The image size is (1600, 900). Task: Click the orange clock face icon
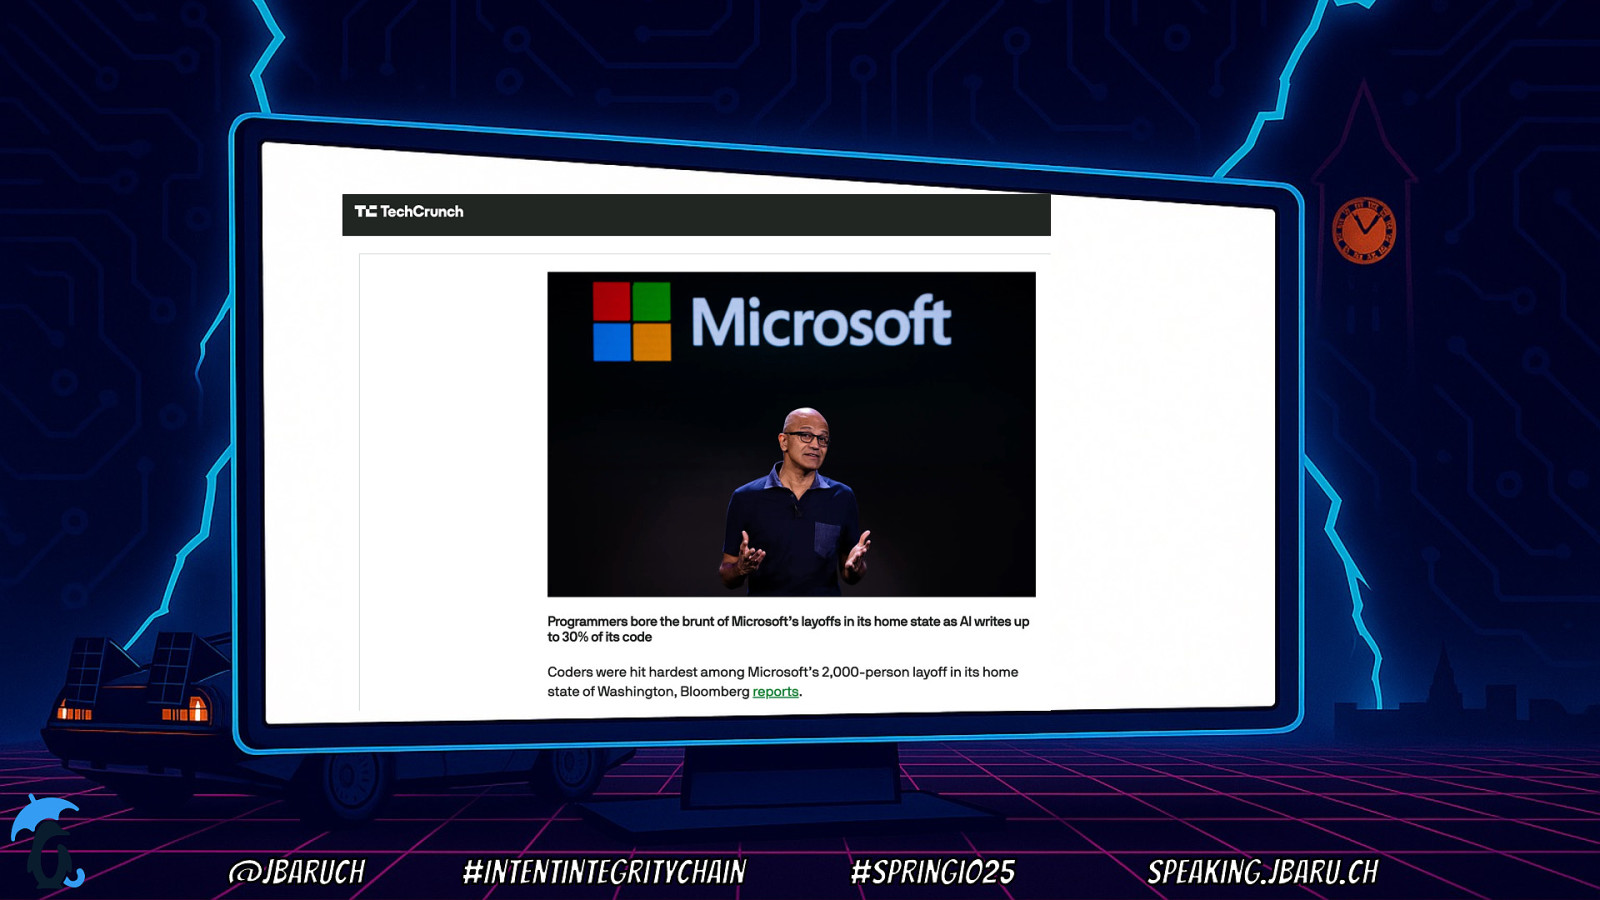1364,230
